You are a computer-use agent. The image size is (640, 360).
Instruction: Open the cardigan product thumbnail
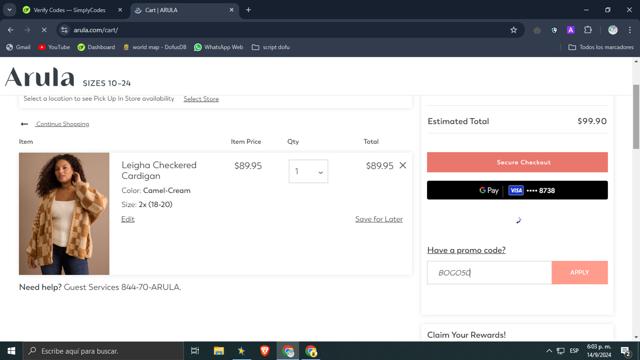64,213
